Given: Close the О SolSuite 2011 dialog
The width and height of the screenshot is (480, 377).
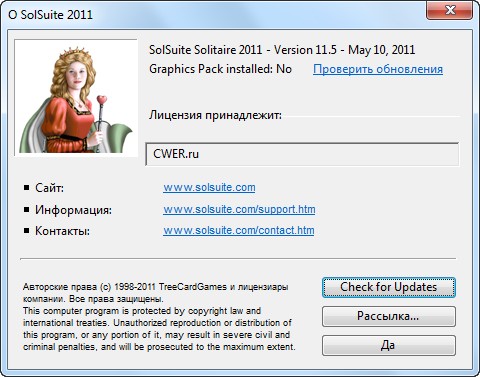Looking at the screenshot, I should 449,11.
